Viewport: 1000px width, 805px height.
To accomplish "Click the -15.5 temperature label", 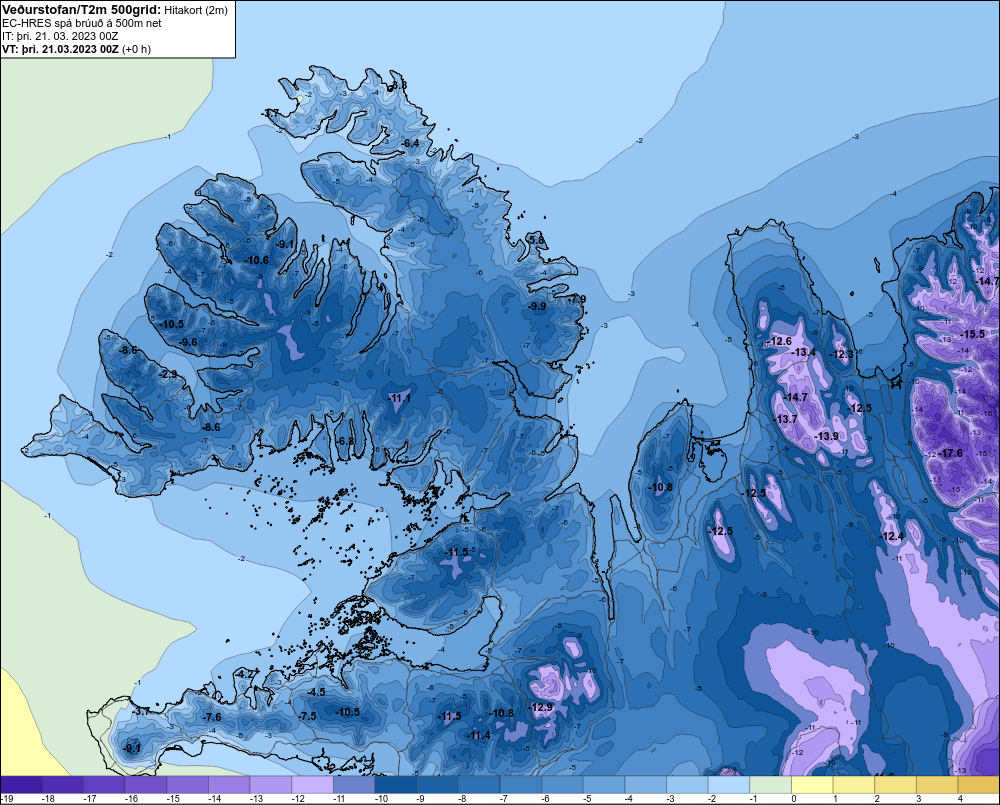I will (x=971, y=334).
